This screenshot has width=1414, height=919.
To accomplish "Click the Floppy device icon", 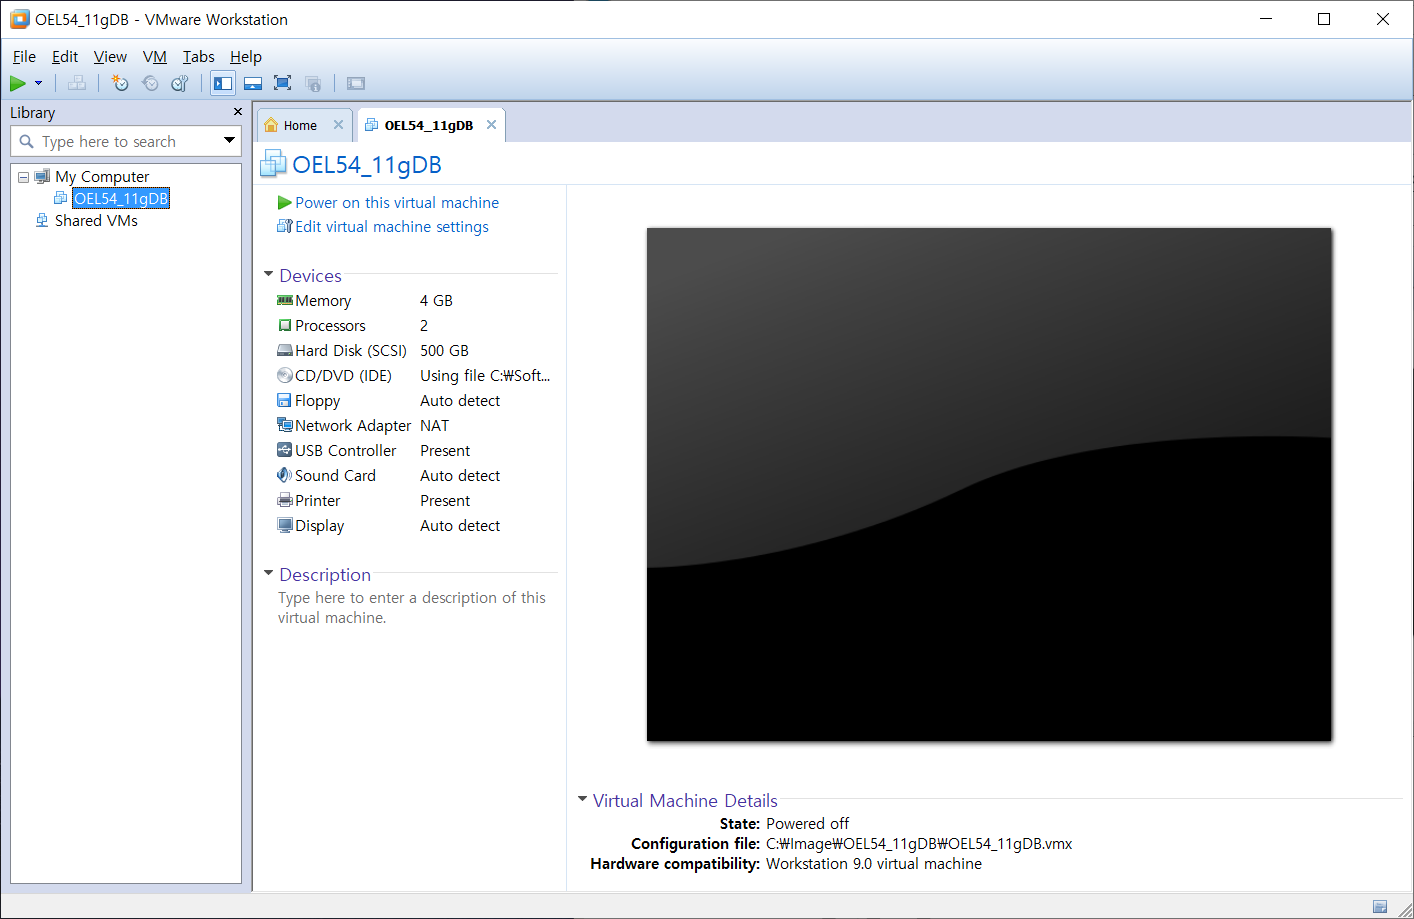I will 285,400.
